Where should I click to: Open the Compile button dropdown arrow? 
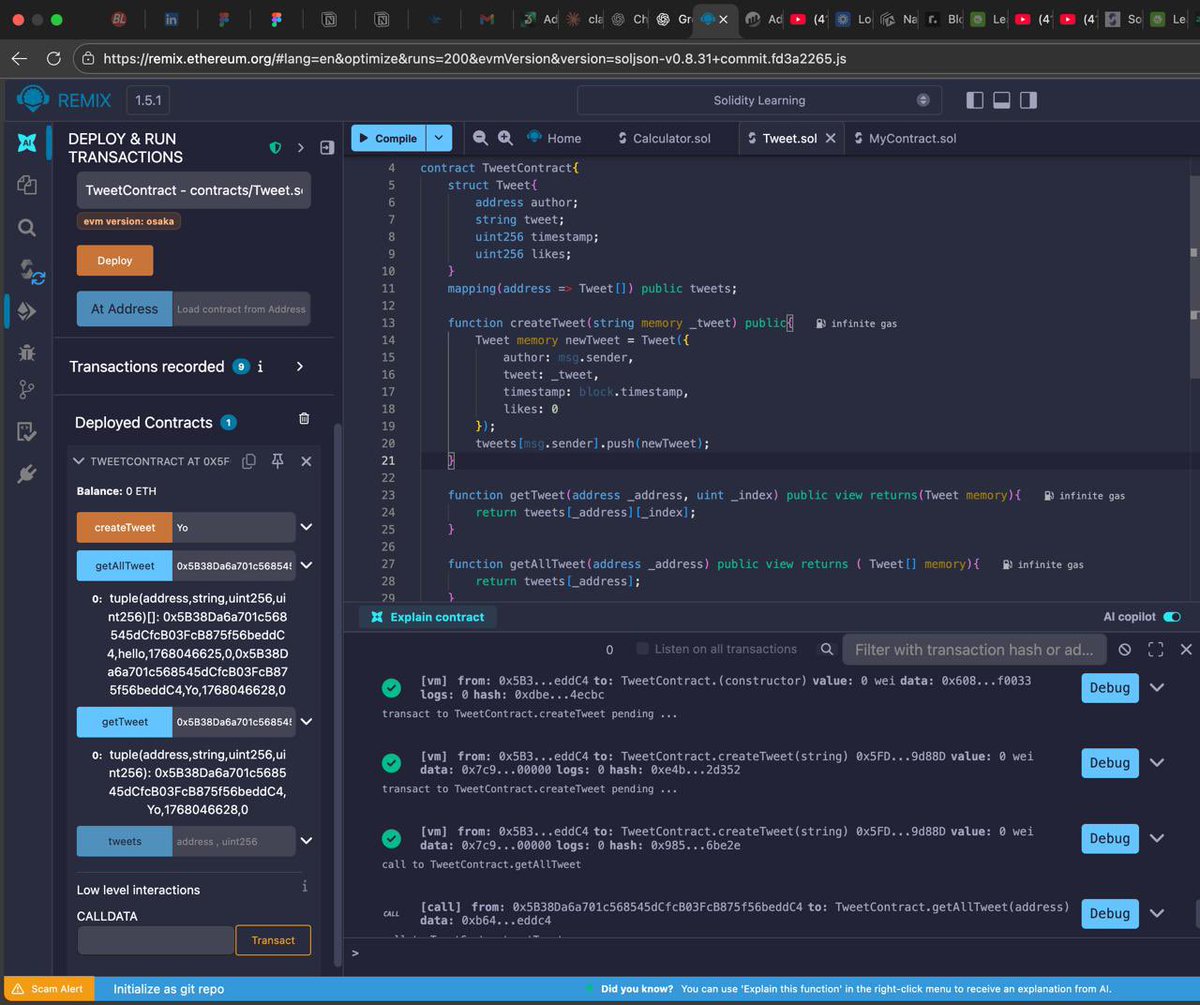point(439,138)
